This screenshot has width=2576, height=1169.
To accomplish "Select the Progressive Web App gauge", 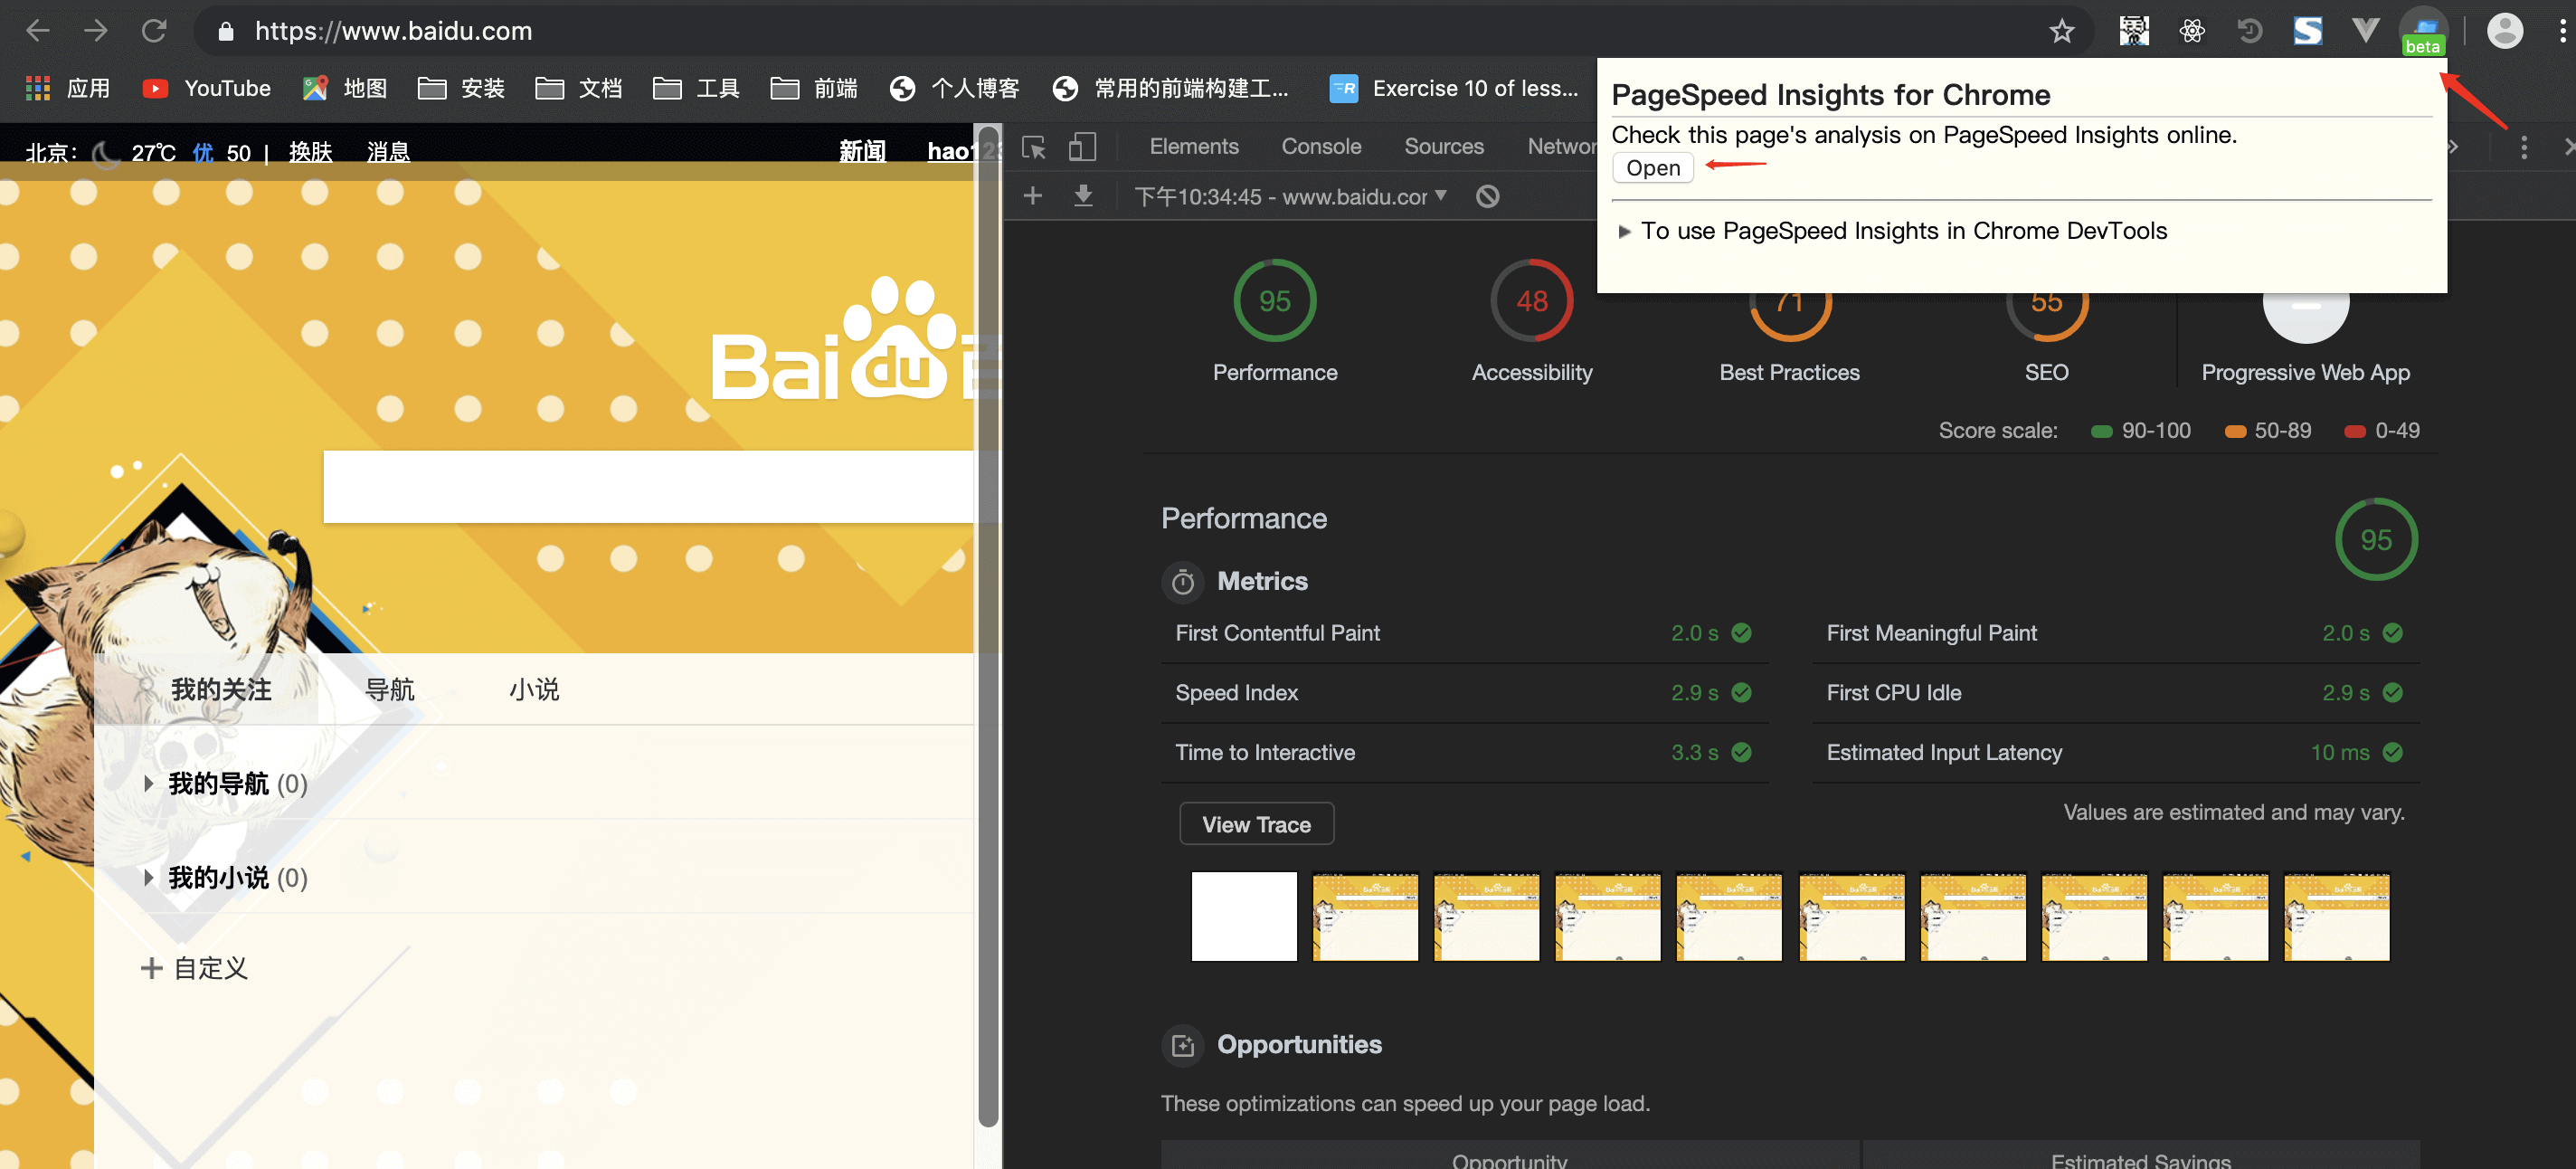I will tap(2305, 318).
